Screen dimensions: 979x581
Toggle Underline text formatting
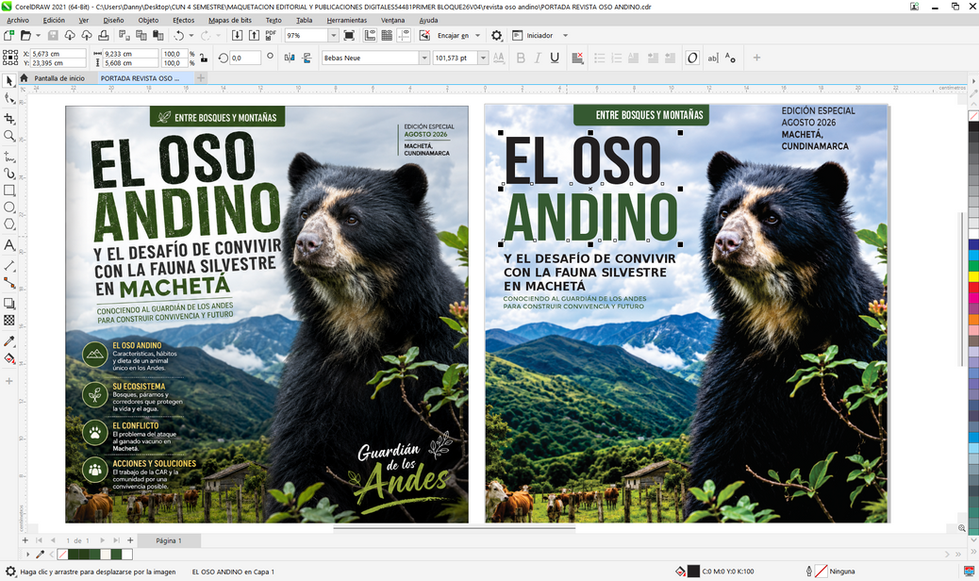(x=554, y=57)
